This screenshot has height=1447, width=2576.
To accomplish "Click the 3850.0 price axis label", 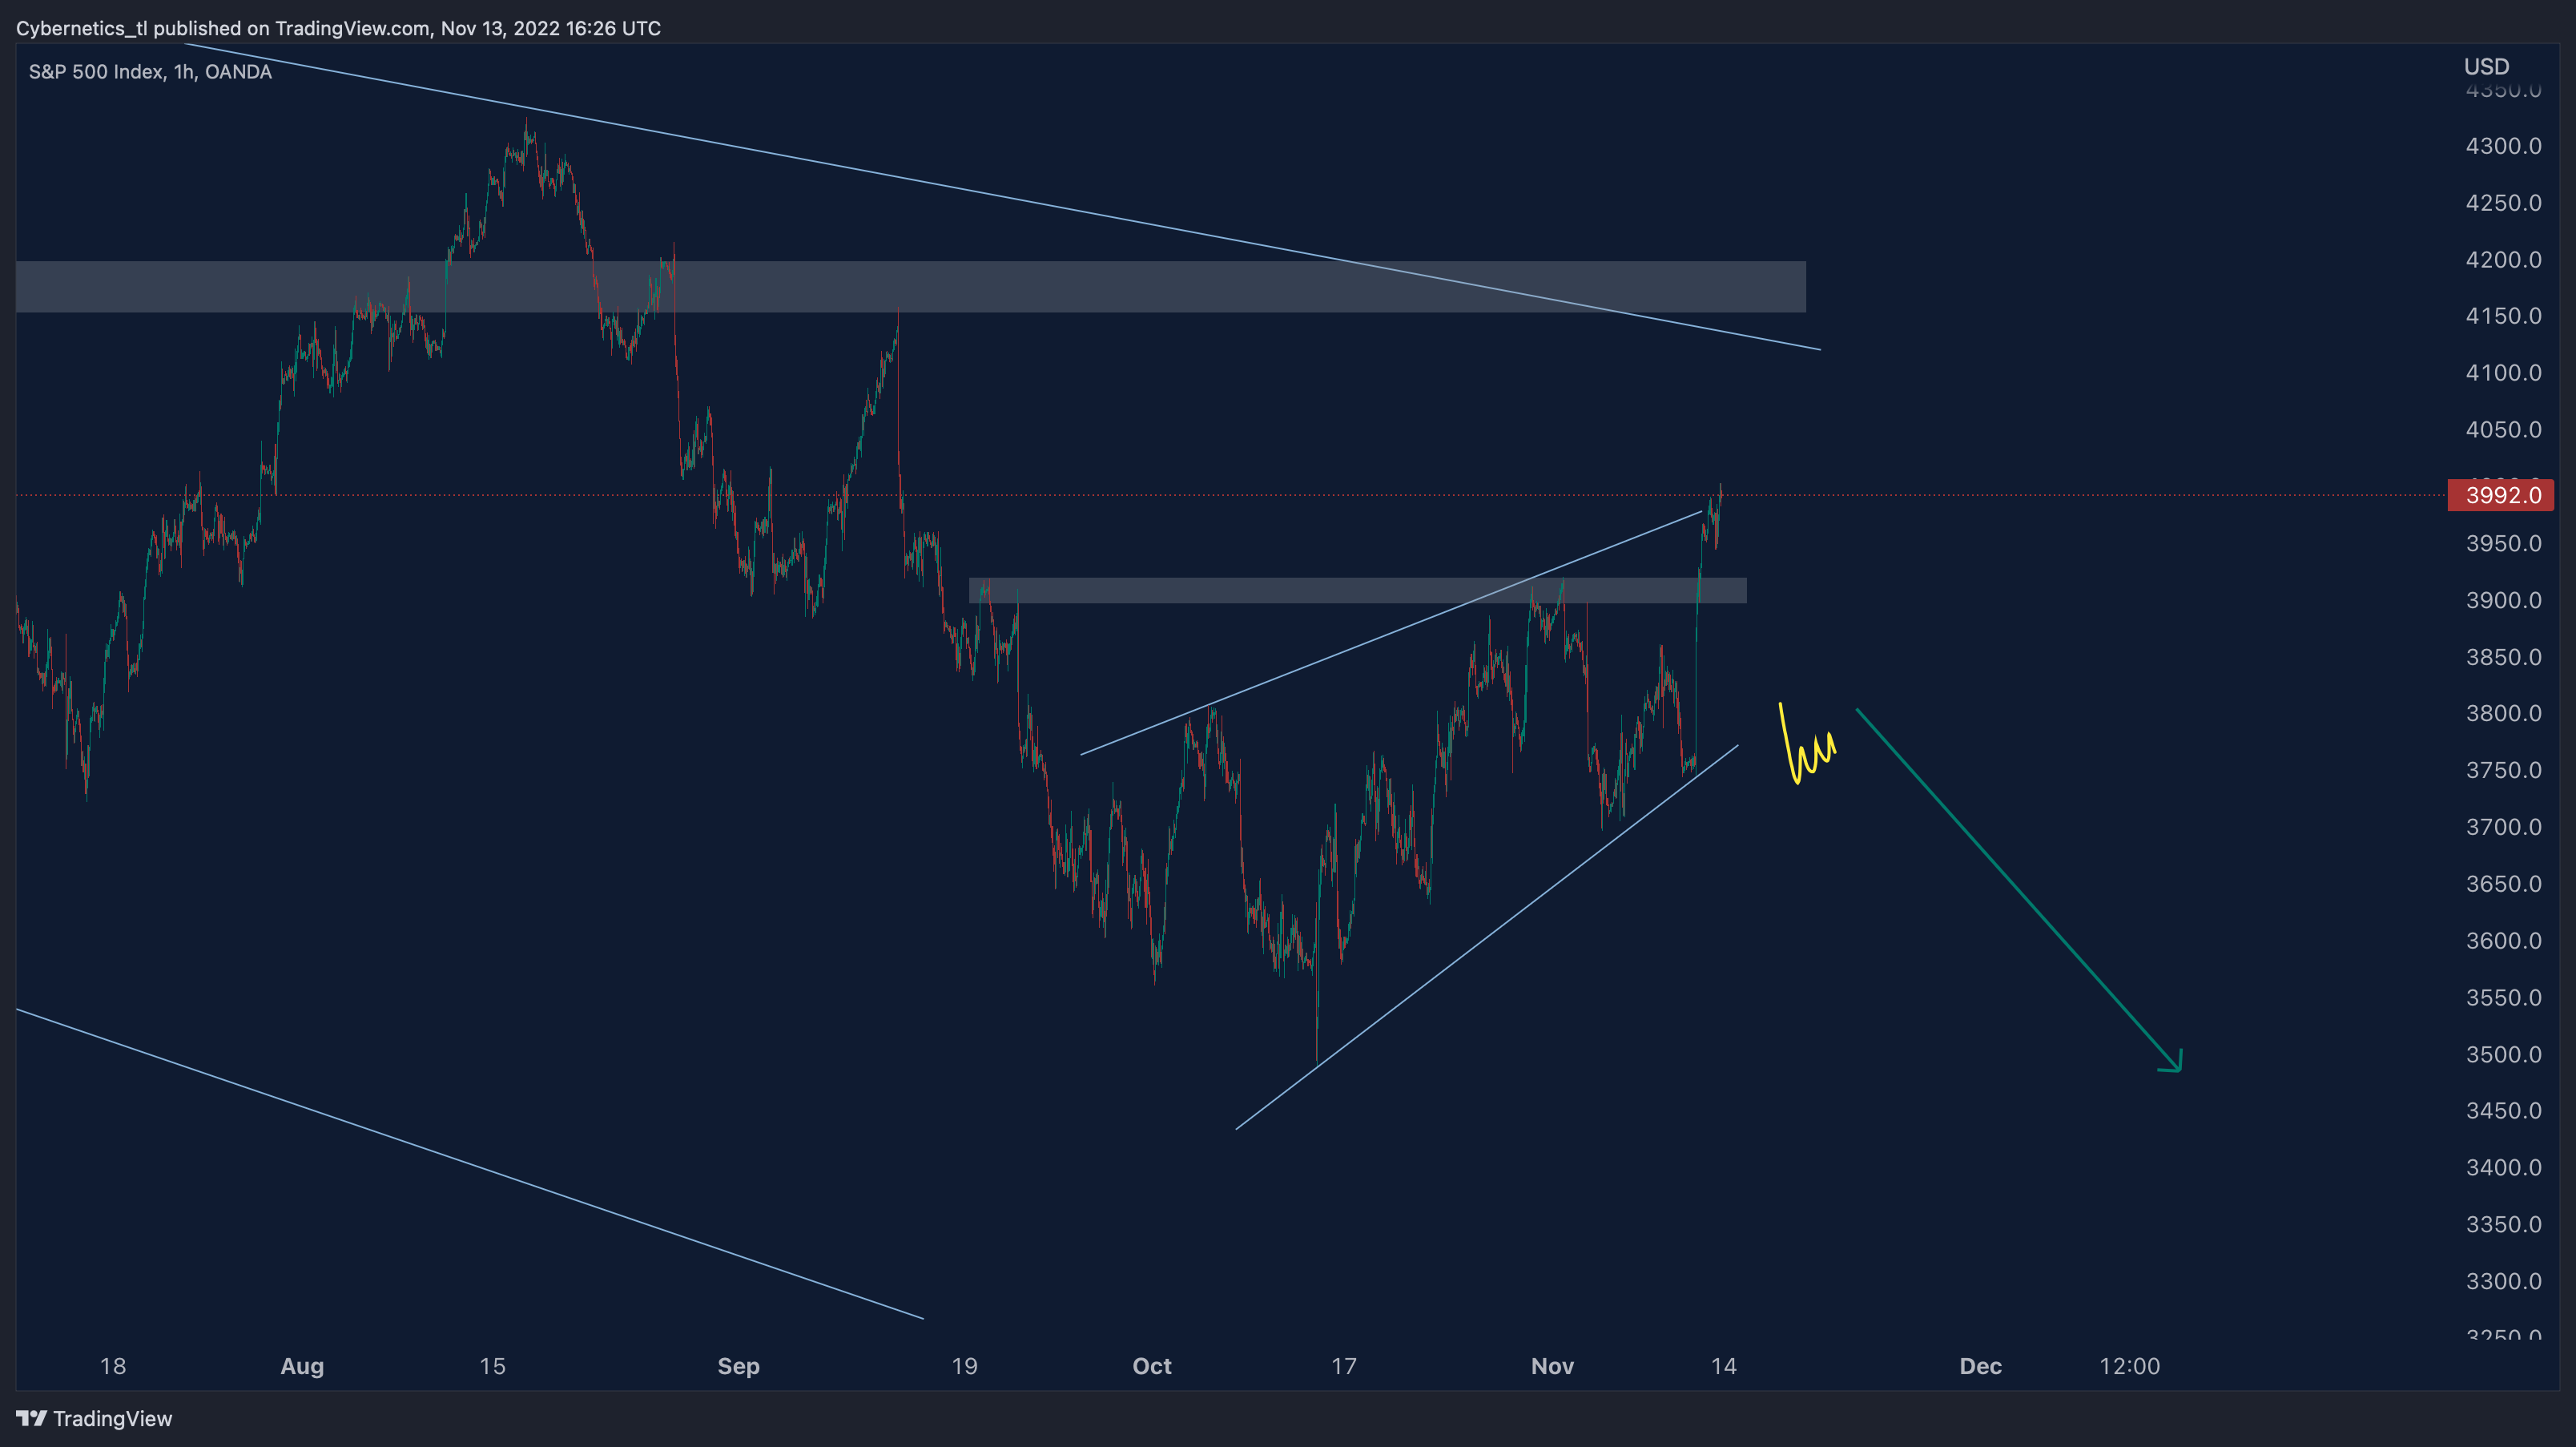I will pos(2503,657).
